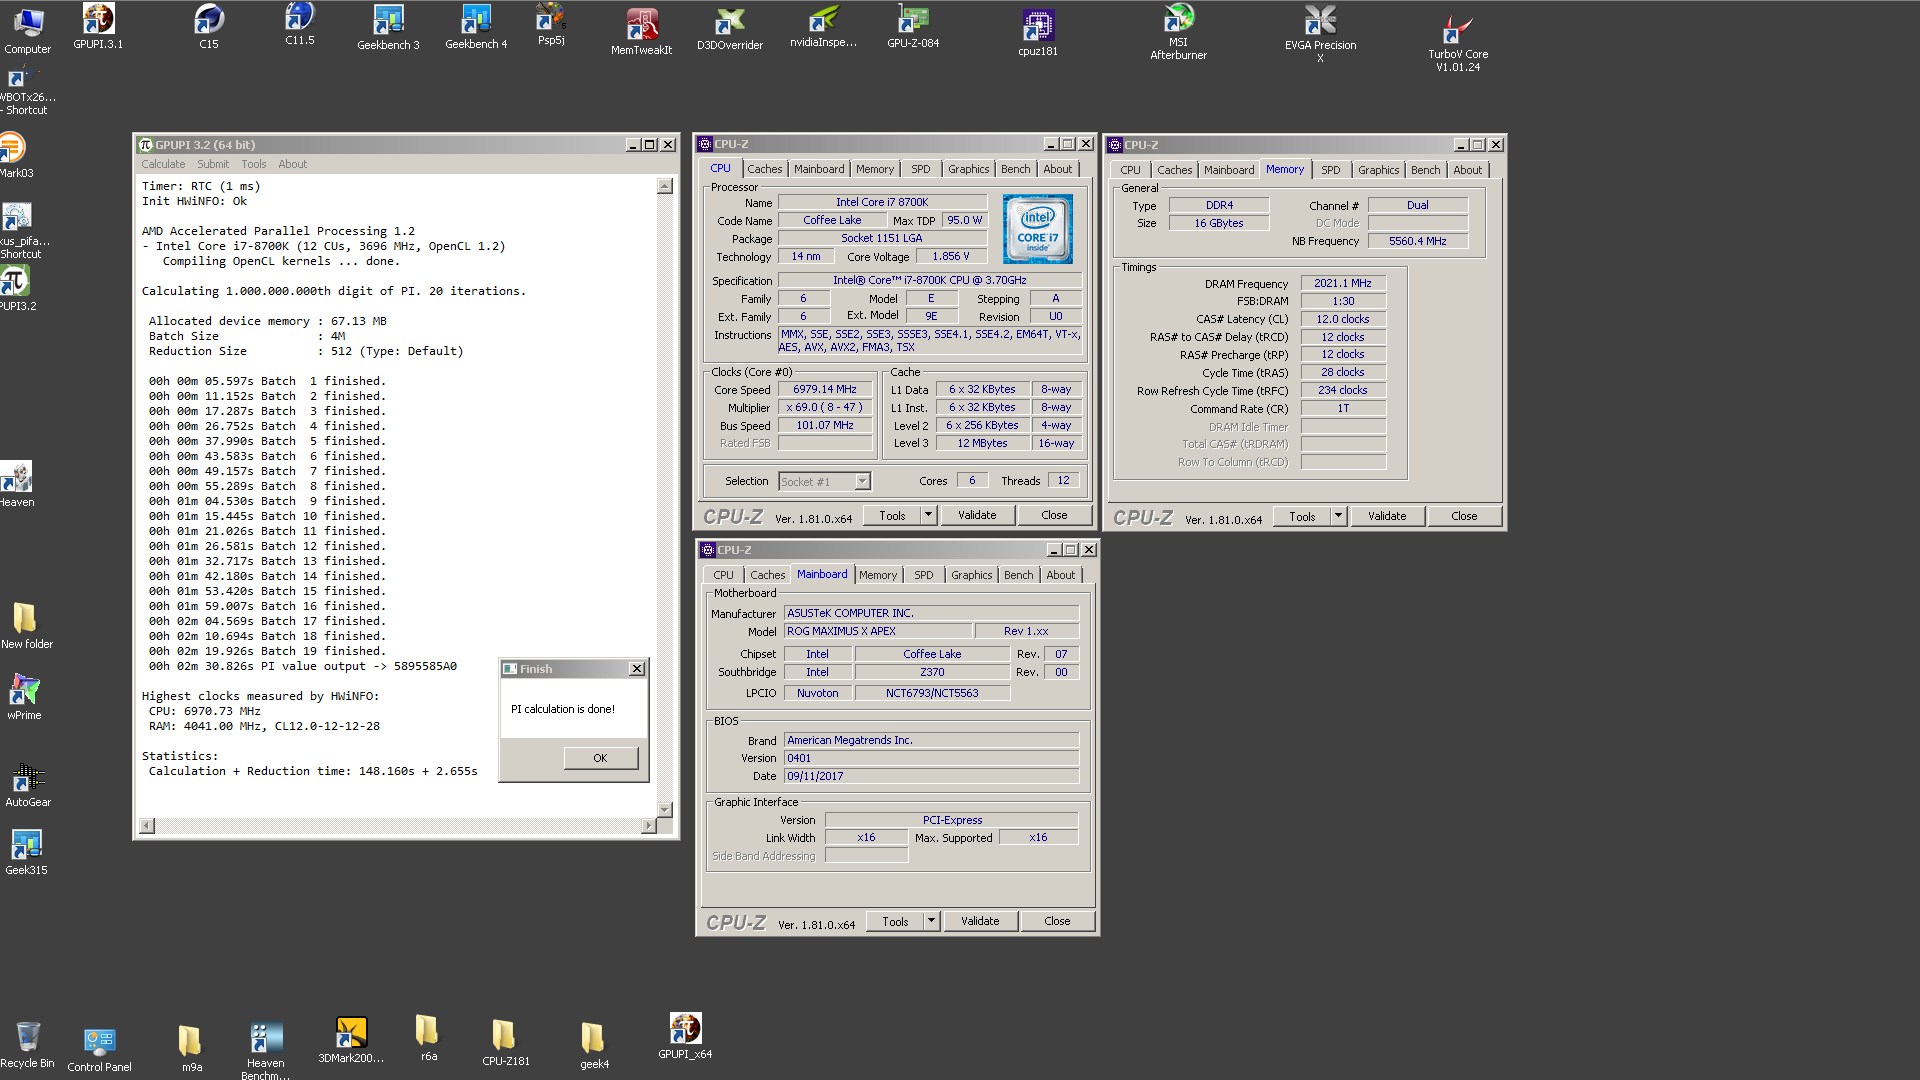This screenshot has width=1920, height=1080.
Task: Open the r6a folder icon
Action: click(x=428, y=1038)
